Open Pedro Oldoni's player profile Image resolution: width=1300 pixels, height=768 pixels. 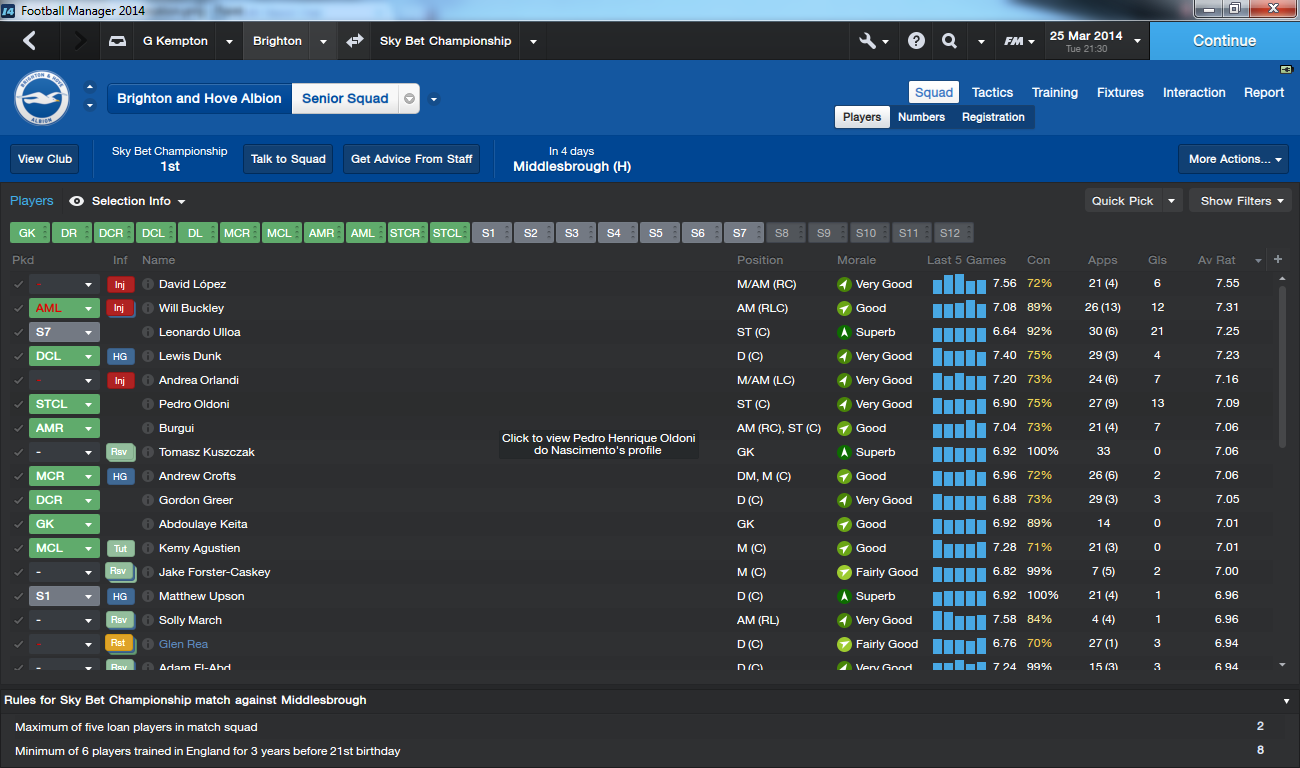point(194,404)
